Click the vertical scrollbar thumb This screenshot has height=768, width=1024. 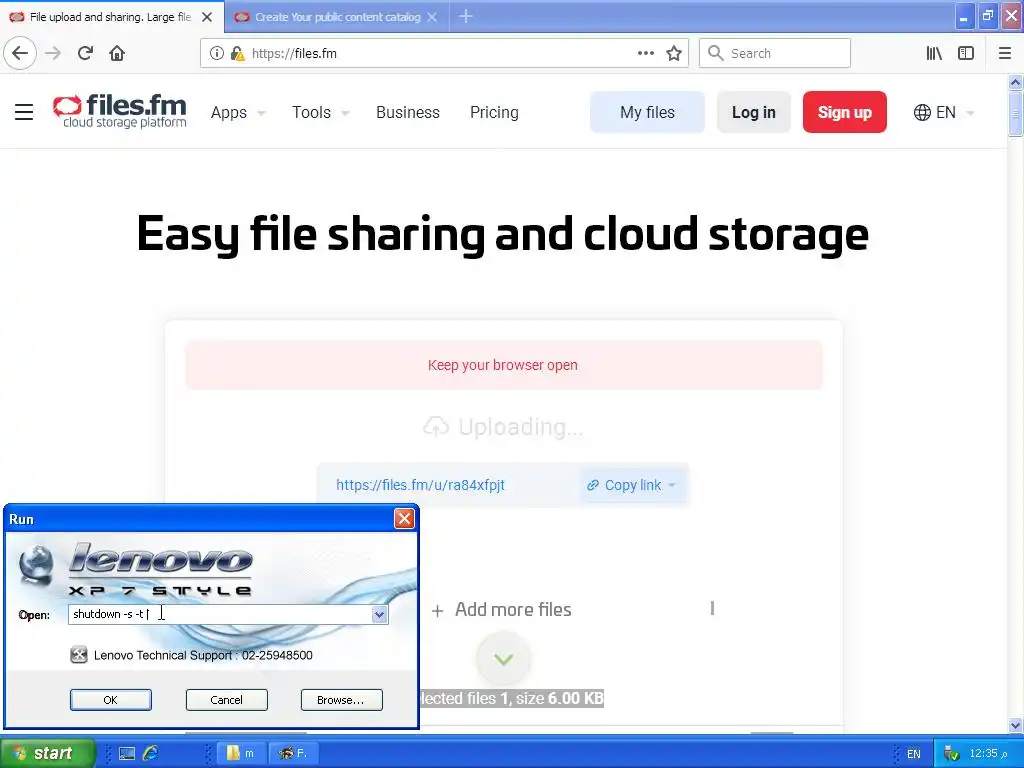tap(1015, 114)
